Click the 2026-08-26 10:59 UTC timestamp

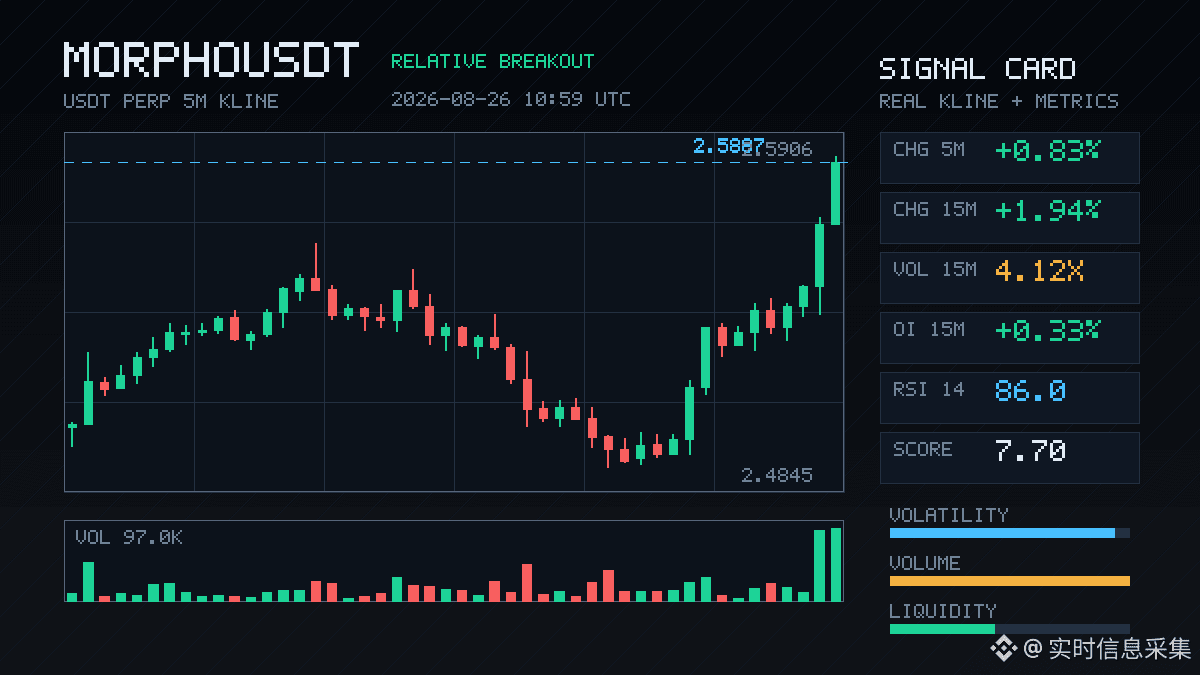click(511, 99)
